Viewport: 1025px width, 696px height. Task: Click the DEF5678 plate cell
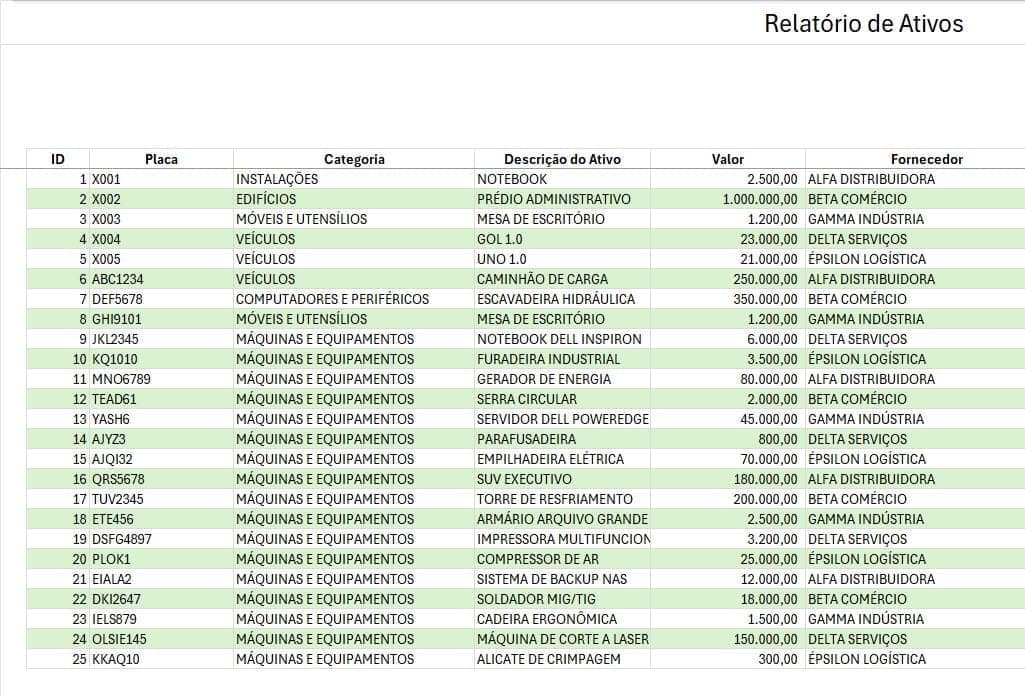click(x=161, y=299)
